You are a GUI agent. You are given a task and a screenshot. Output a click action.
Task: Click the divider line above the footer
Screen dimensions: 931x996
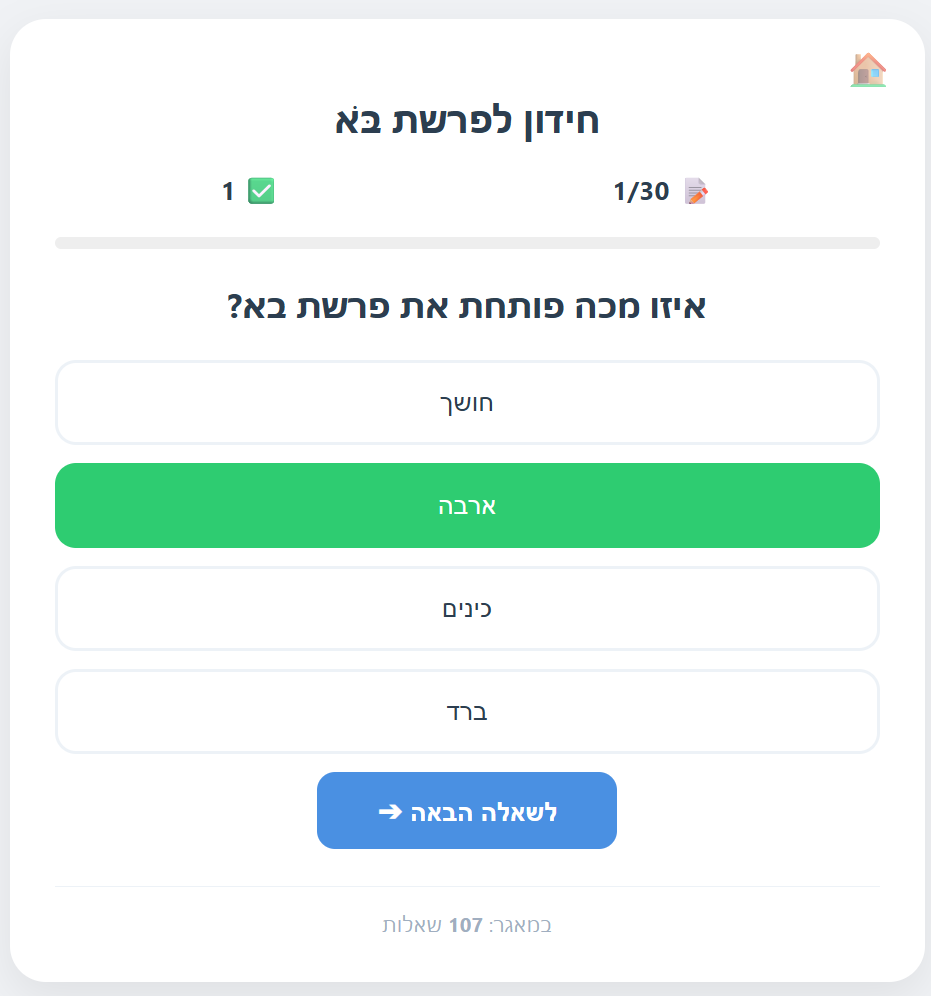[x=467, y=886]
